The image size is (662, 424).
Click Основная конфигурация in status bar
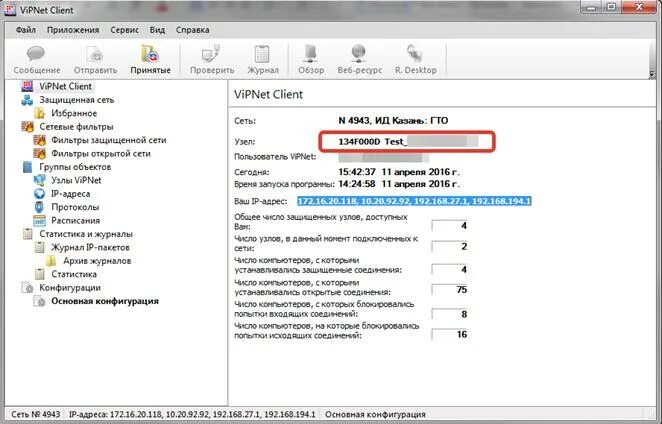click(375, 414)
